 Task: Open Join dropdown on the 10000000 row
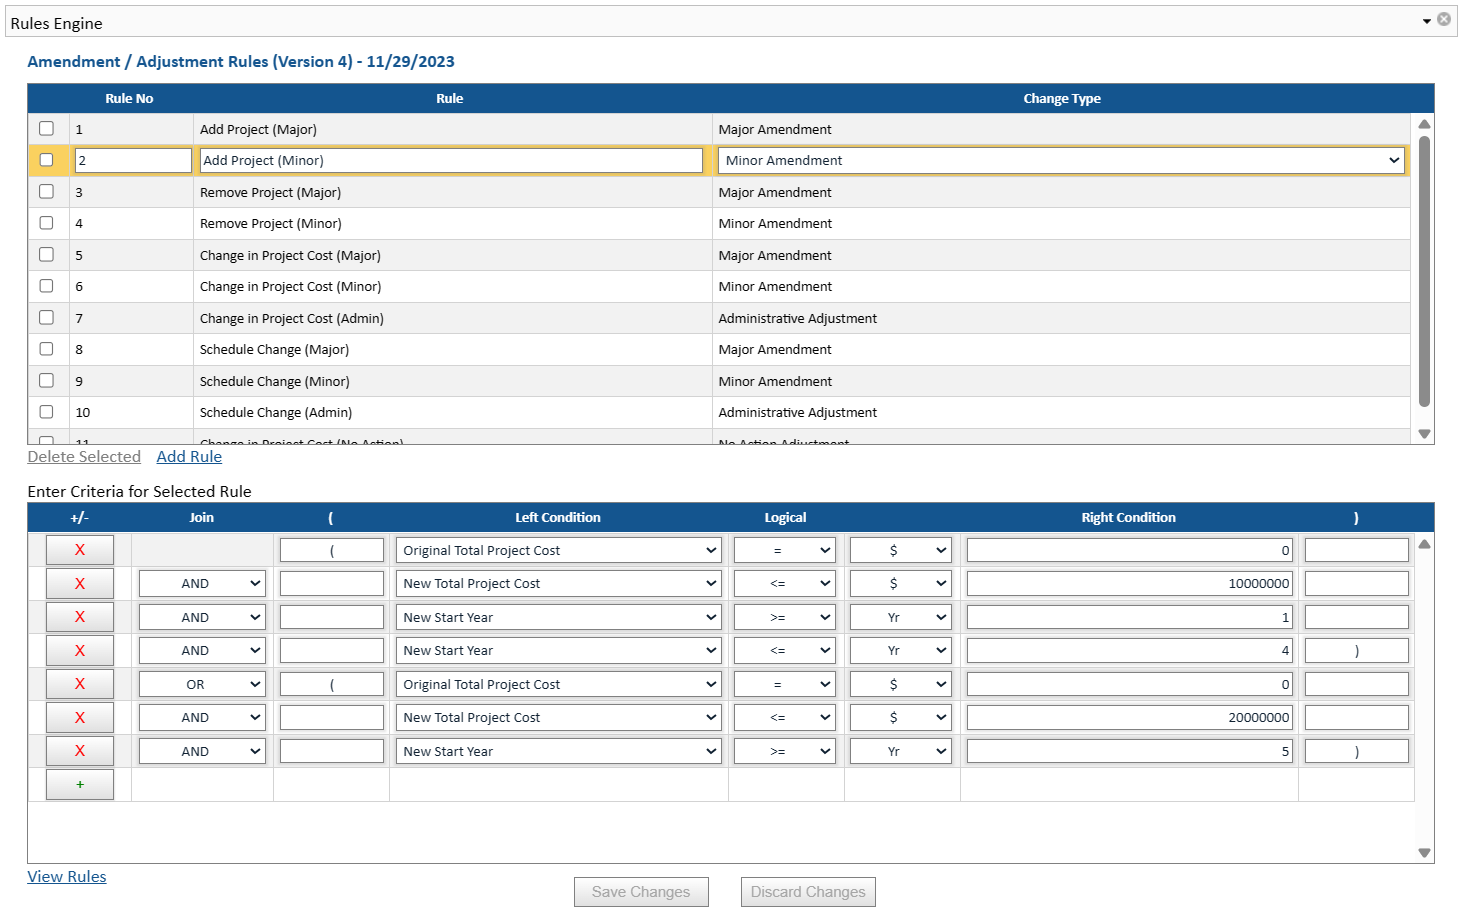[x=202, y=584]
